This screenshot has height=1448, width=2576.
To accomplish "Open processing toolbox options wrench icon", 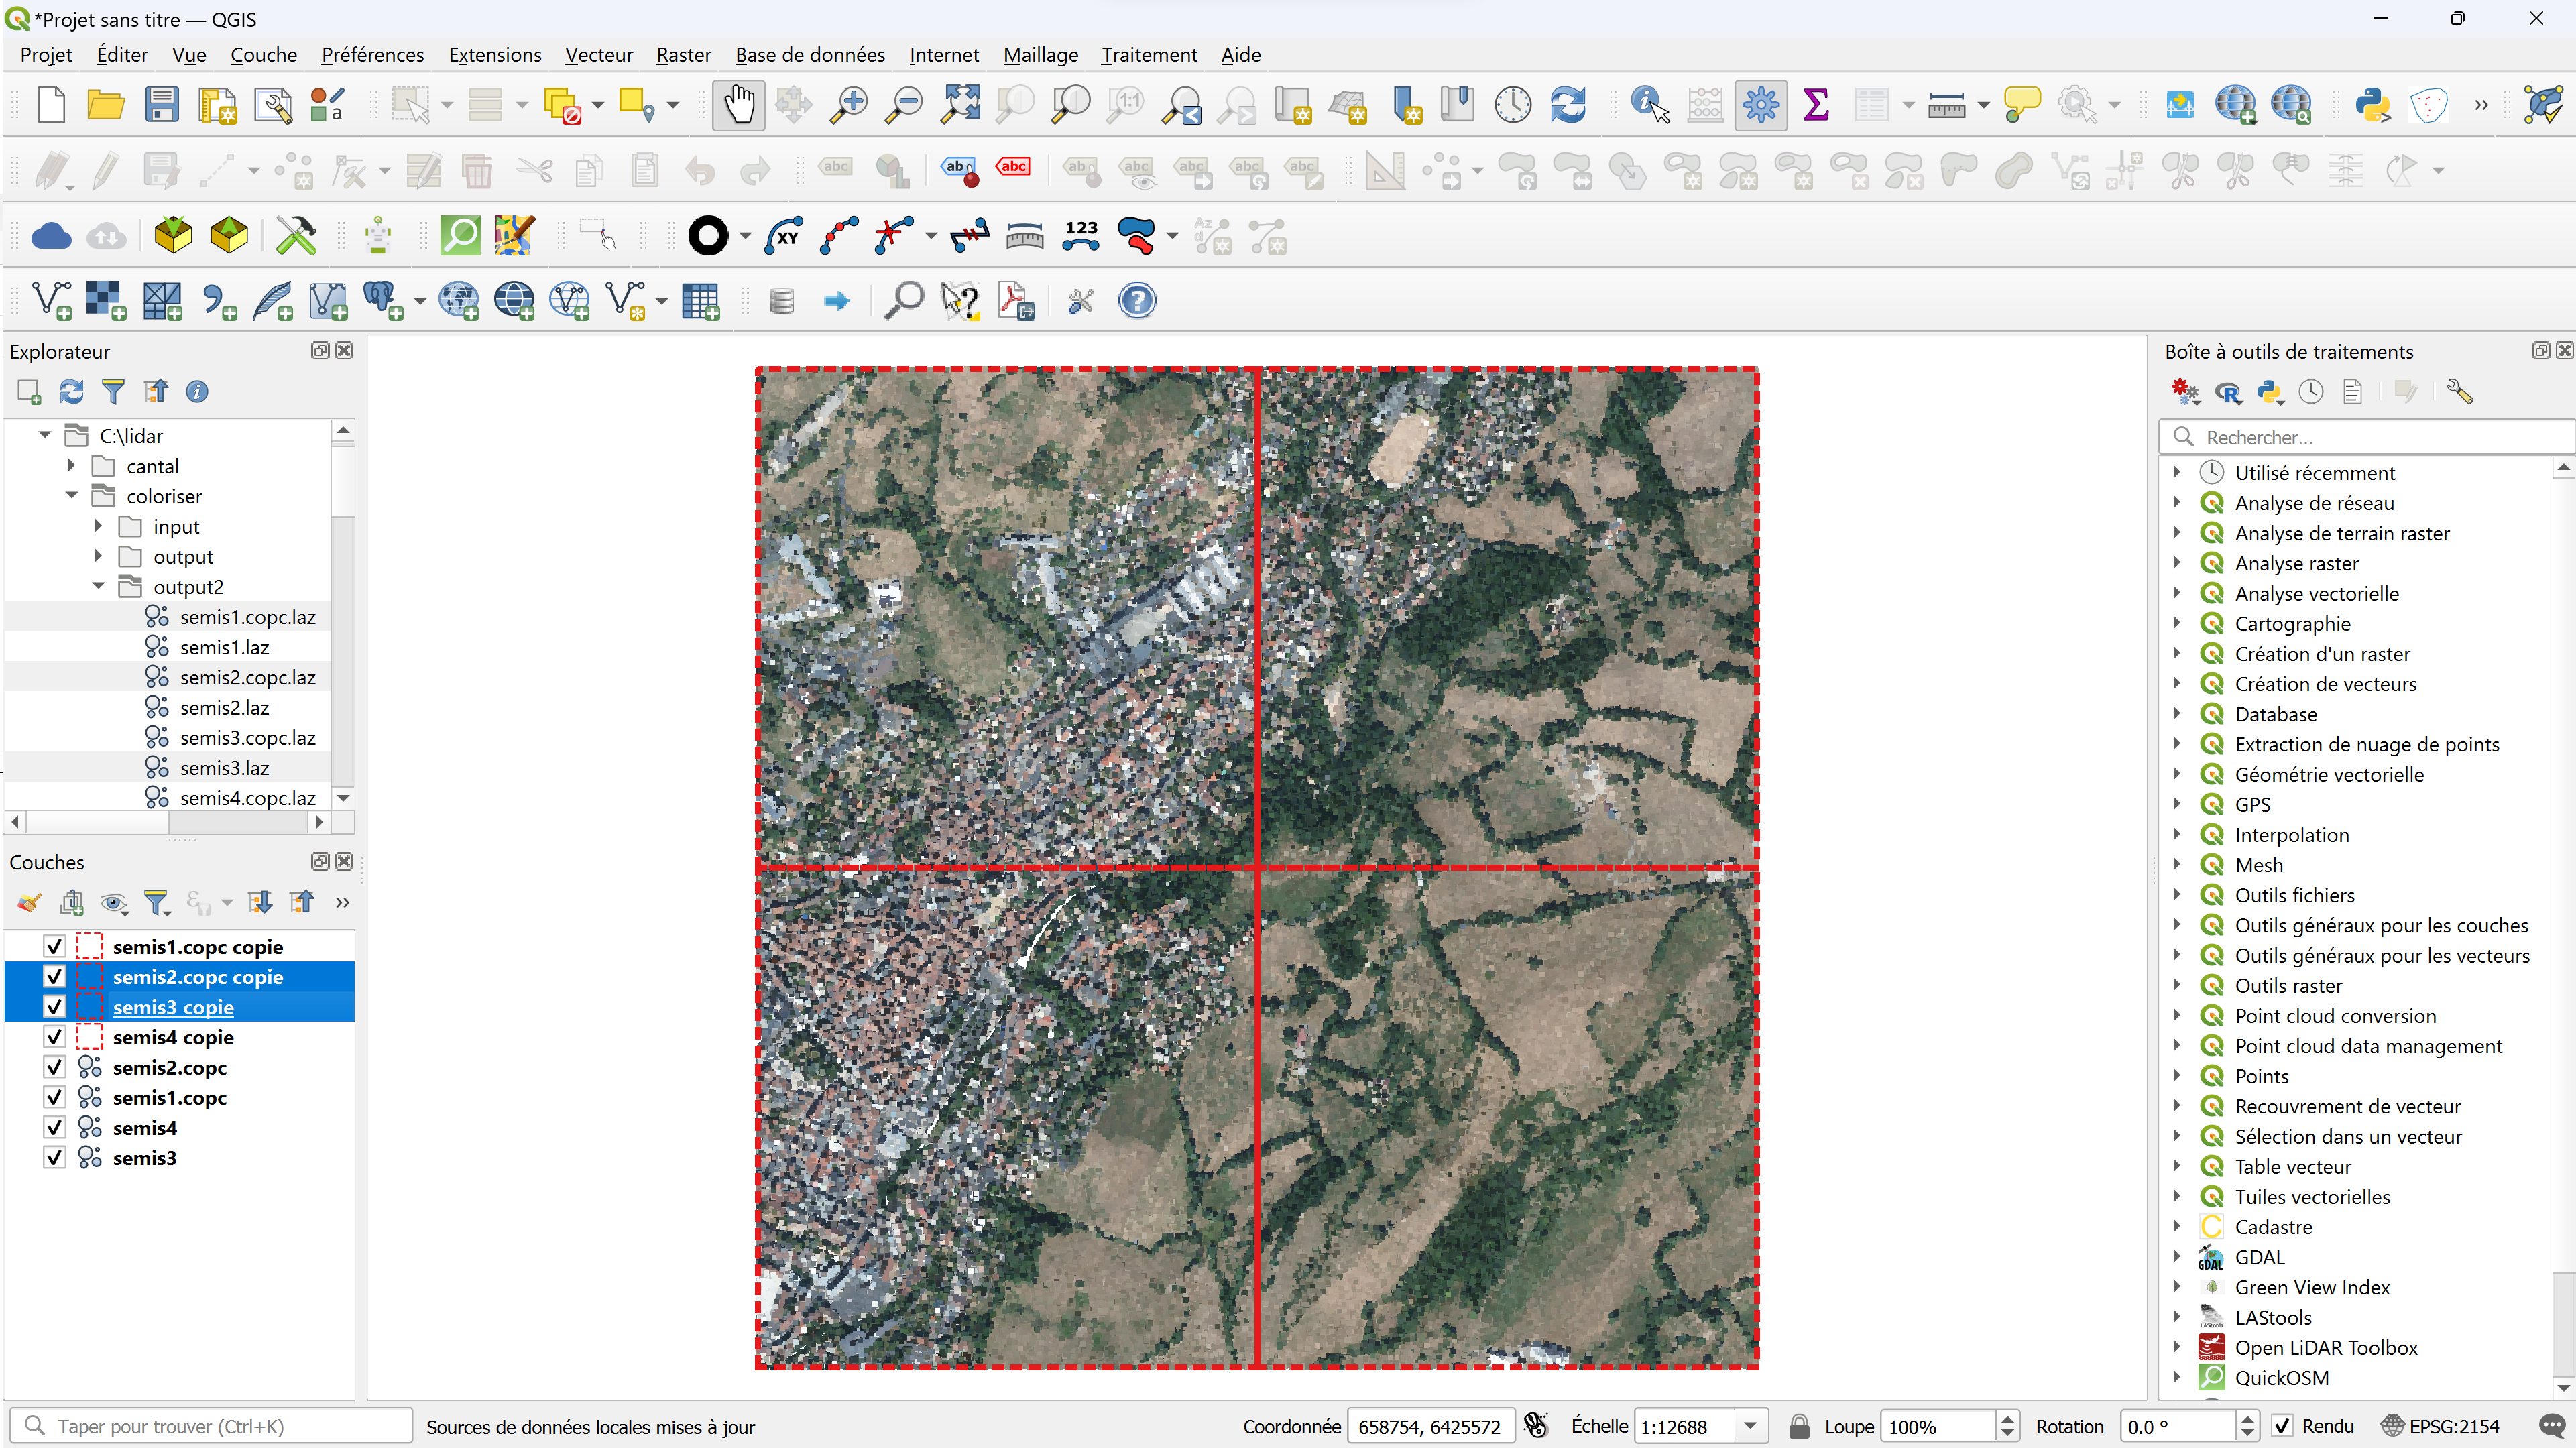I will tap(2459, 392).
